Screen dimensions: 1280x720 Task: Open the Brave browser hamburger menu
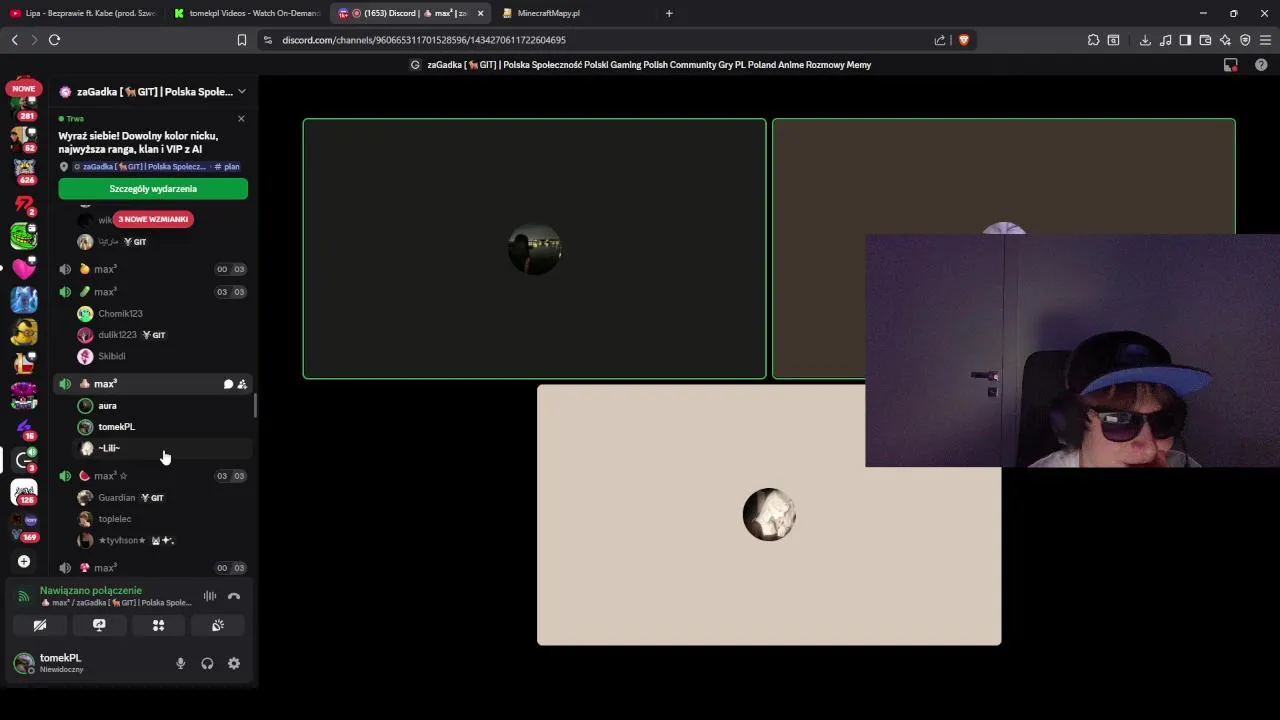pos(1266,40)
